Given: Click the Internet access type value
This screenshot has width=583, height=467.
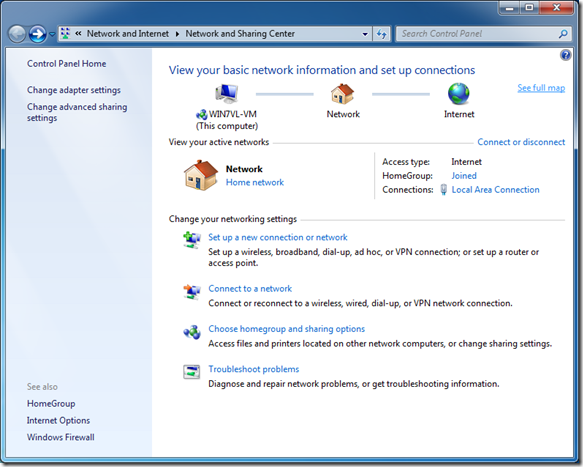Looking at the screenshot, I should [466, 162].
